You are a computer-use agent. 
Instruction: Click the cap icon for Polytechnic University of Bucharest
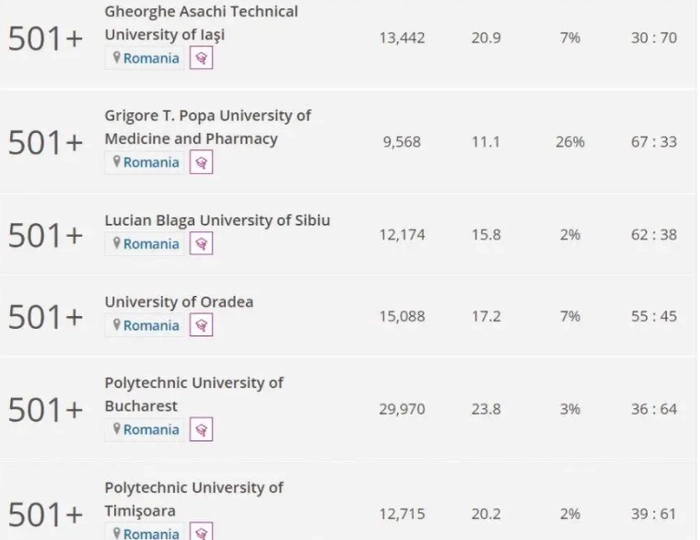tap(201, 430)
